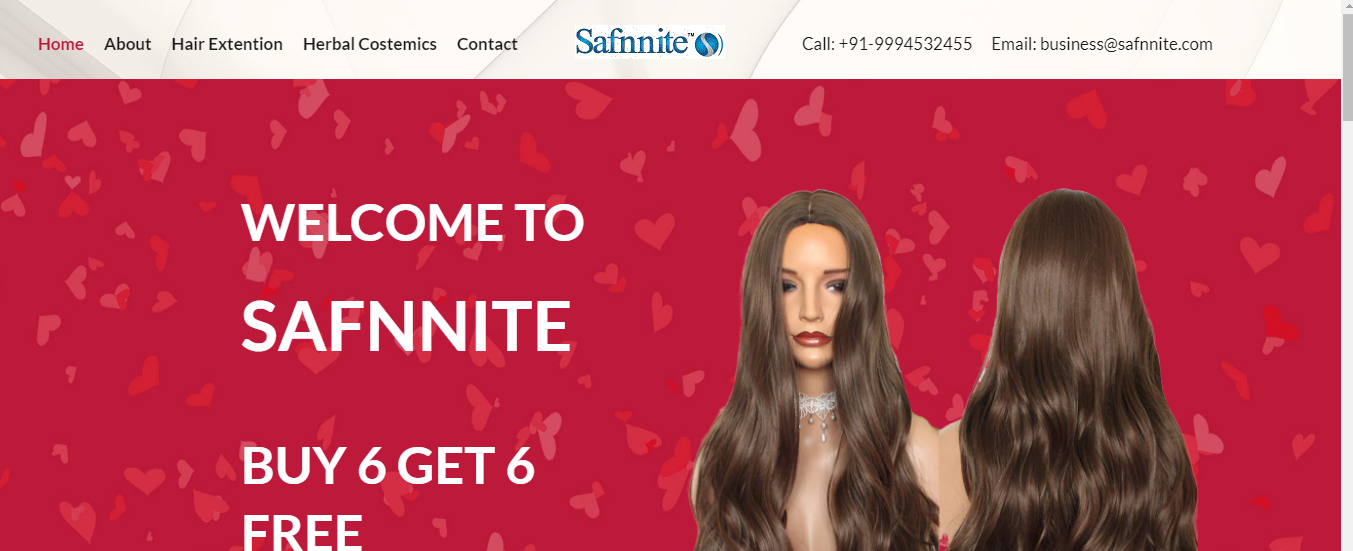This screenshot has height=551, width=1353.
Task: Open the Contact page link
Action: tap(487, 44)
